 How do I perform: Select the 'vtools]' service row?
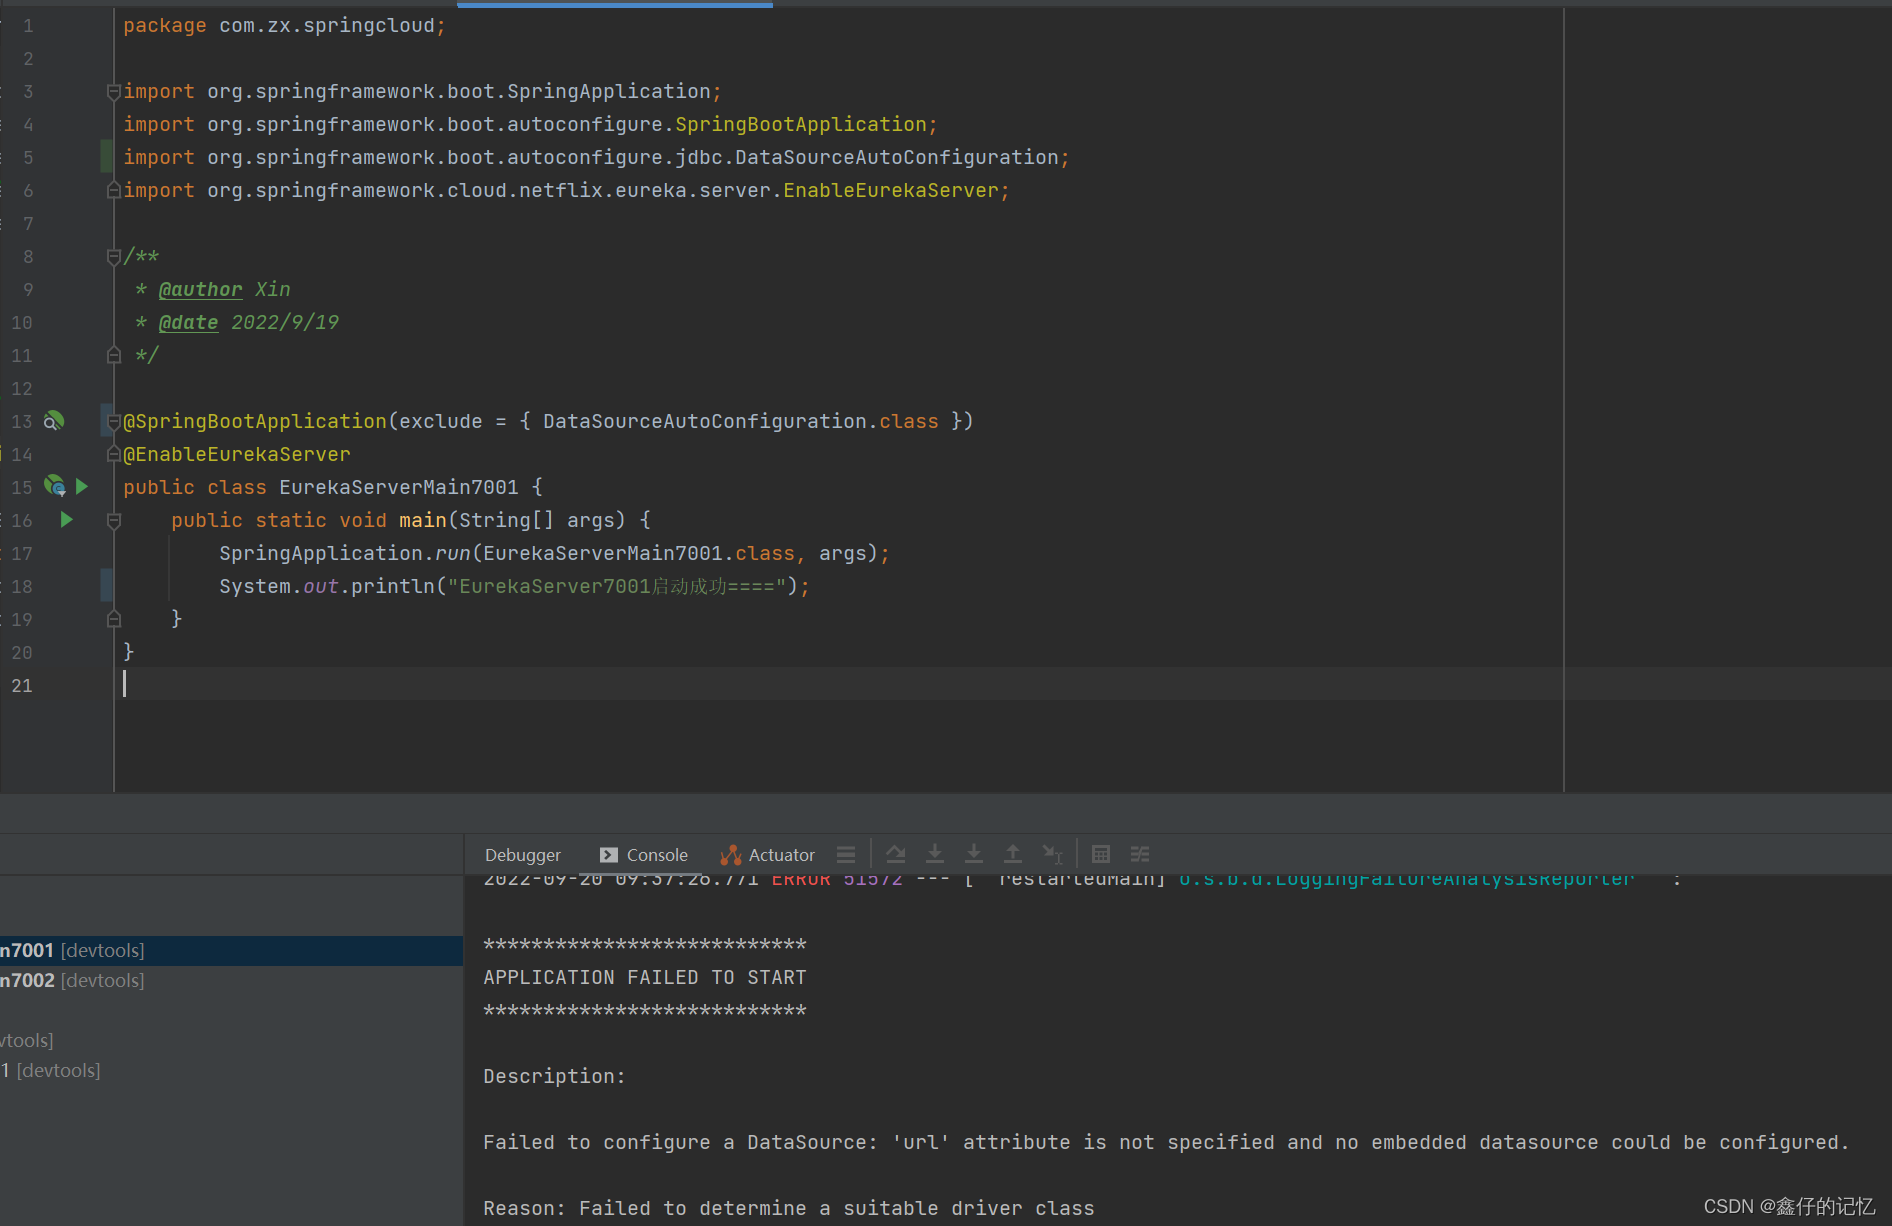tap(231, 1040)
